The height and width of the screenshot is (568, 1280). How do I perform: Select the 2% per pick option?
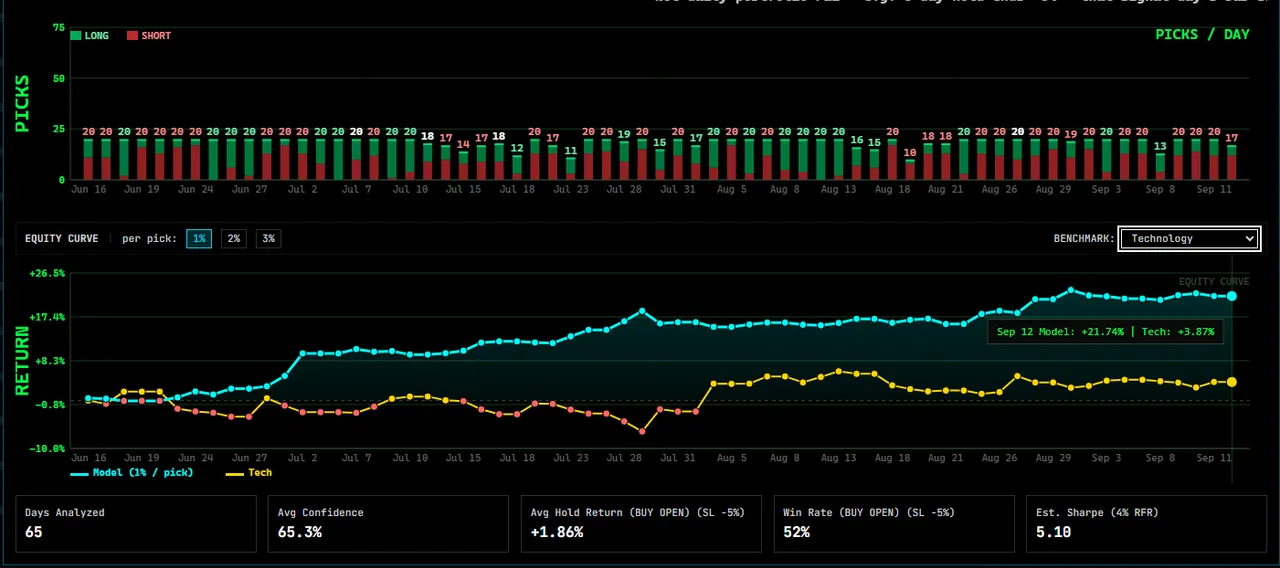coord(233,239)
